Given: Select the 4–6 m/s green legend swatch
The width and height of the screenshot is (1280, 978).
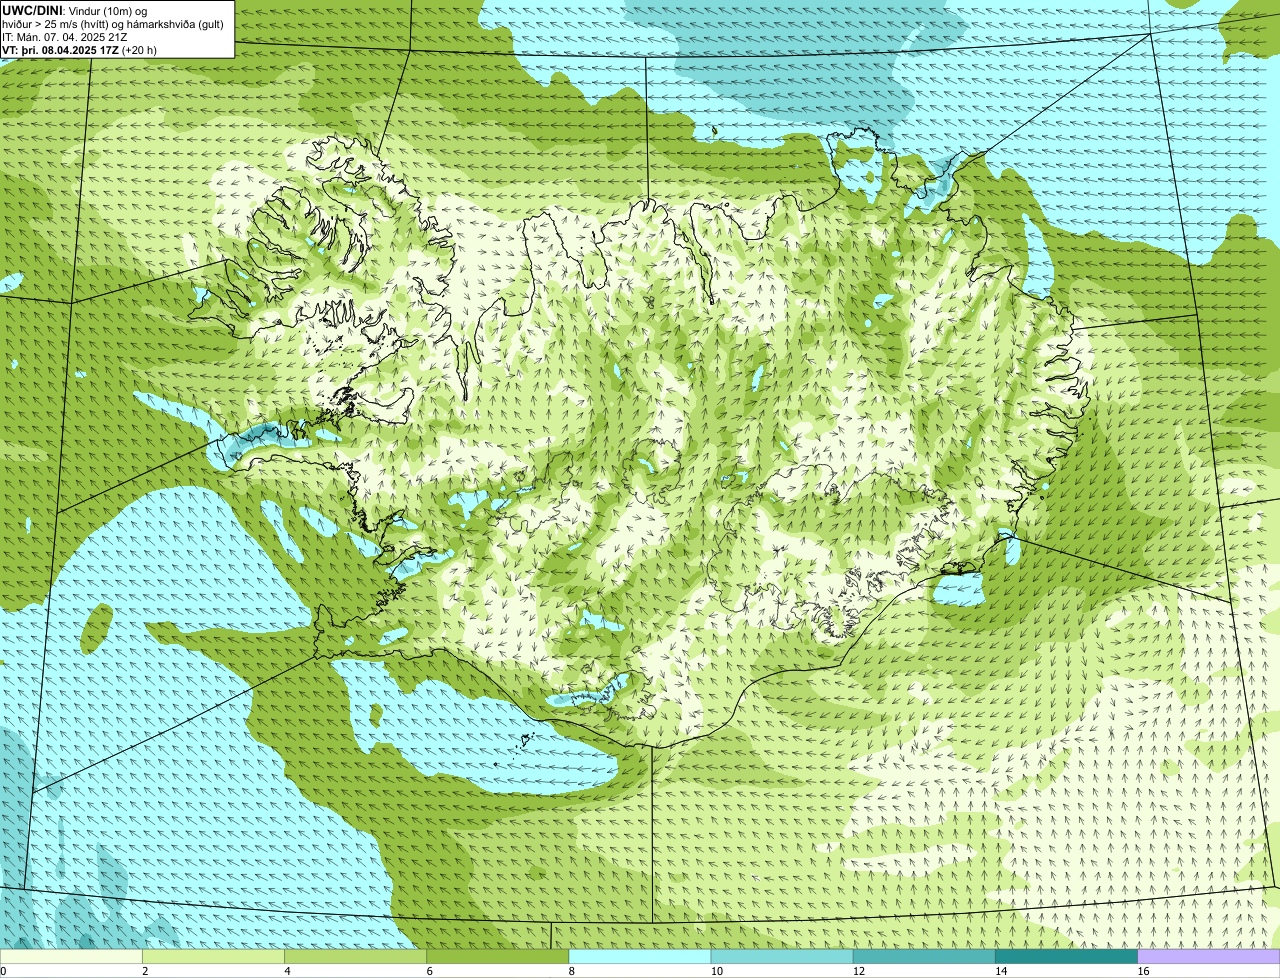Looking at the screenshot, I should 355,956.
